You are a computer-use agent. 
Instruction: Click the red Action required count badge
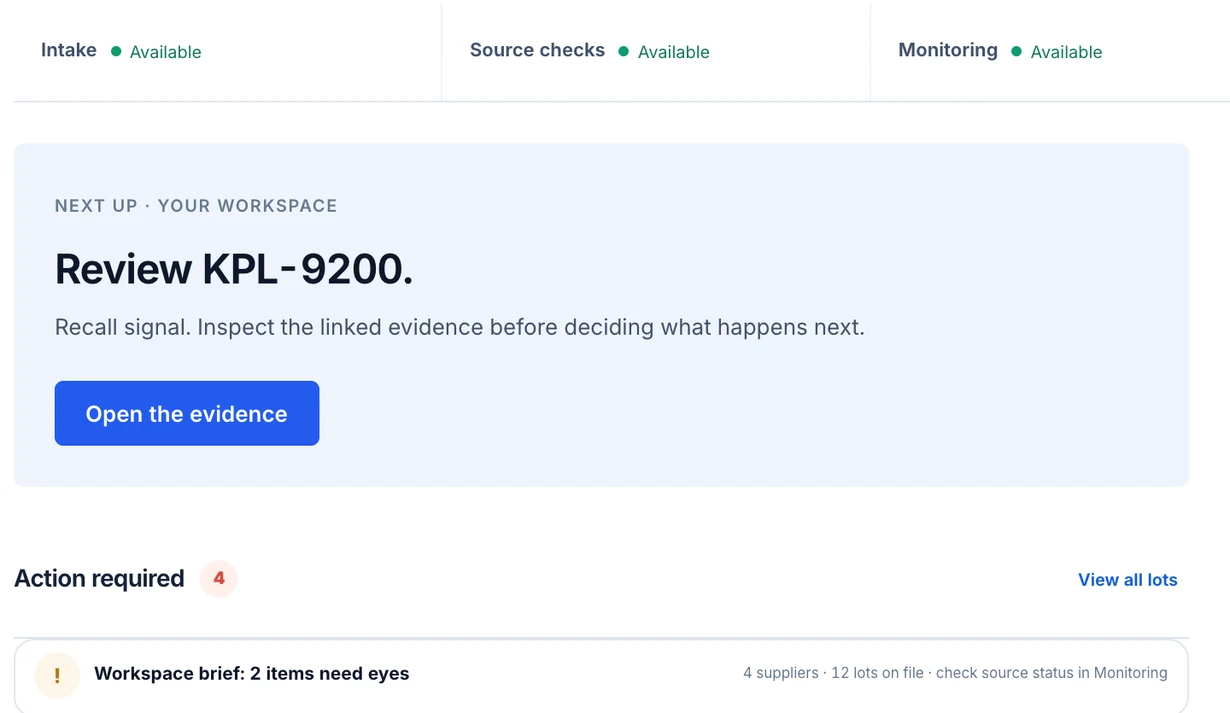pos(219,578)
